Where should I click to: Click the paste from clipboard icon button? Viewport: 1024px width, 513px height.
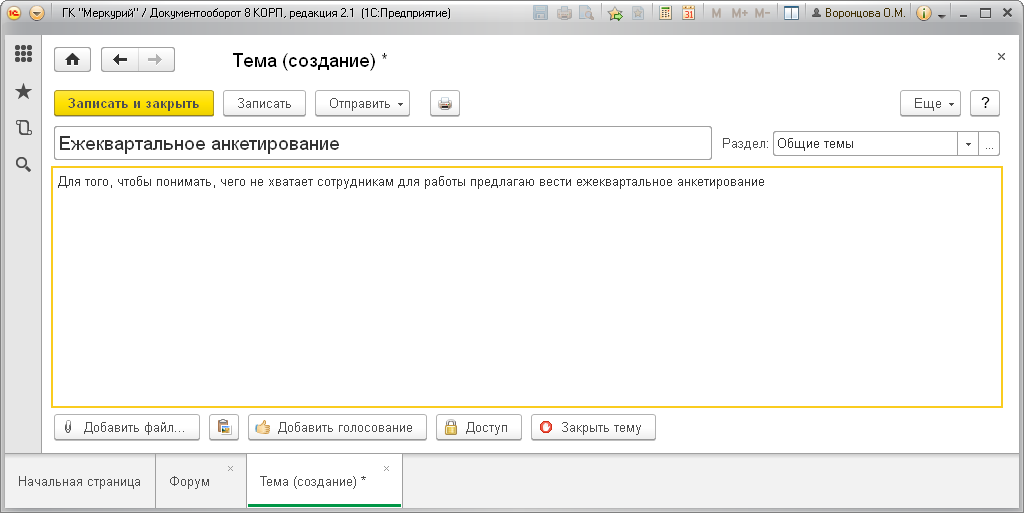click(x=224, y=428)
